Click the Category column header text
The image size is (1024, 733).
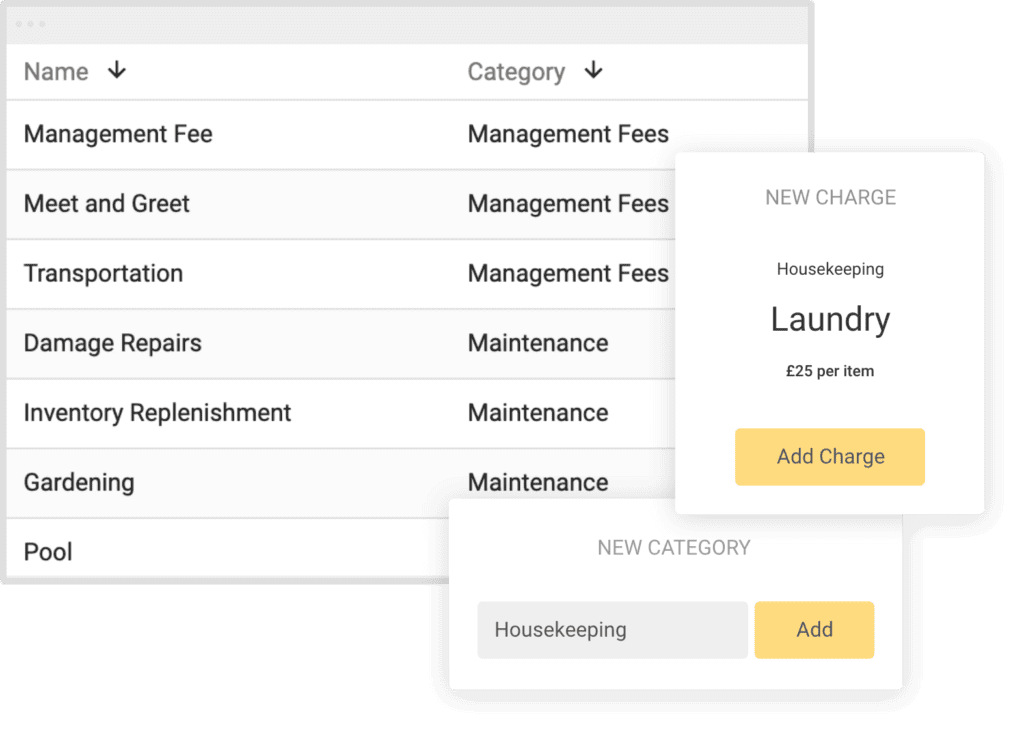tap(516, 72)
